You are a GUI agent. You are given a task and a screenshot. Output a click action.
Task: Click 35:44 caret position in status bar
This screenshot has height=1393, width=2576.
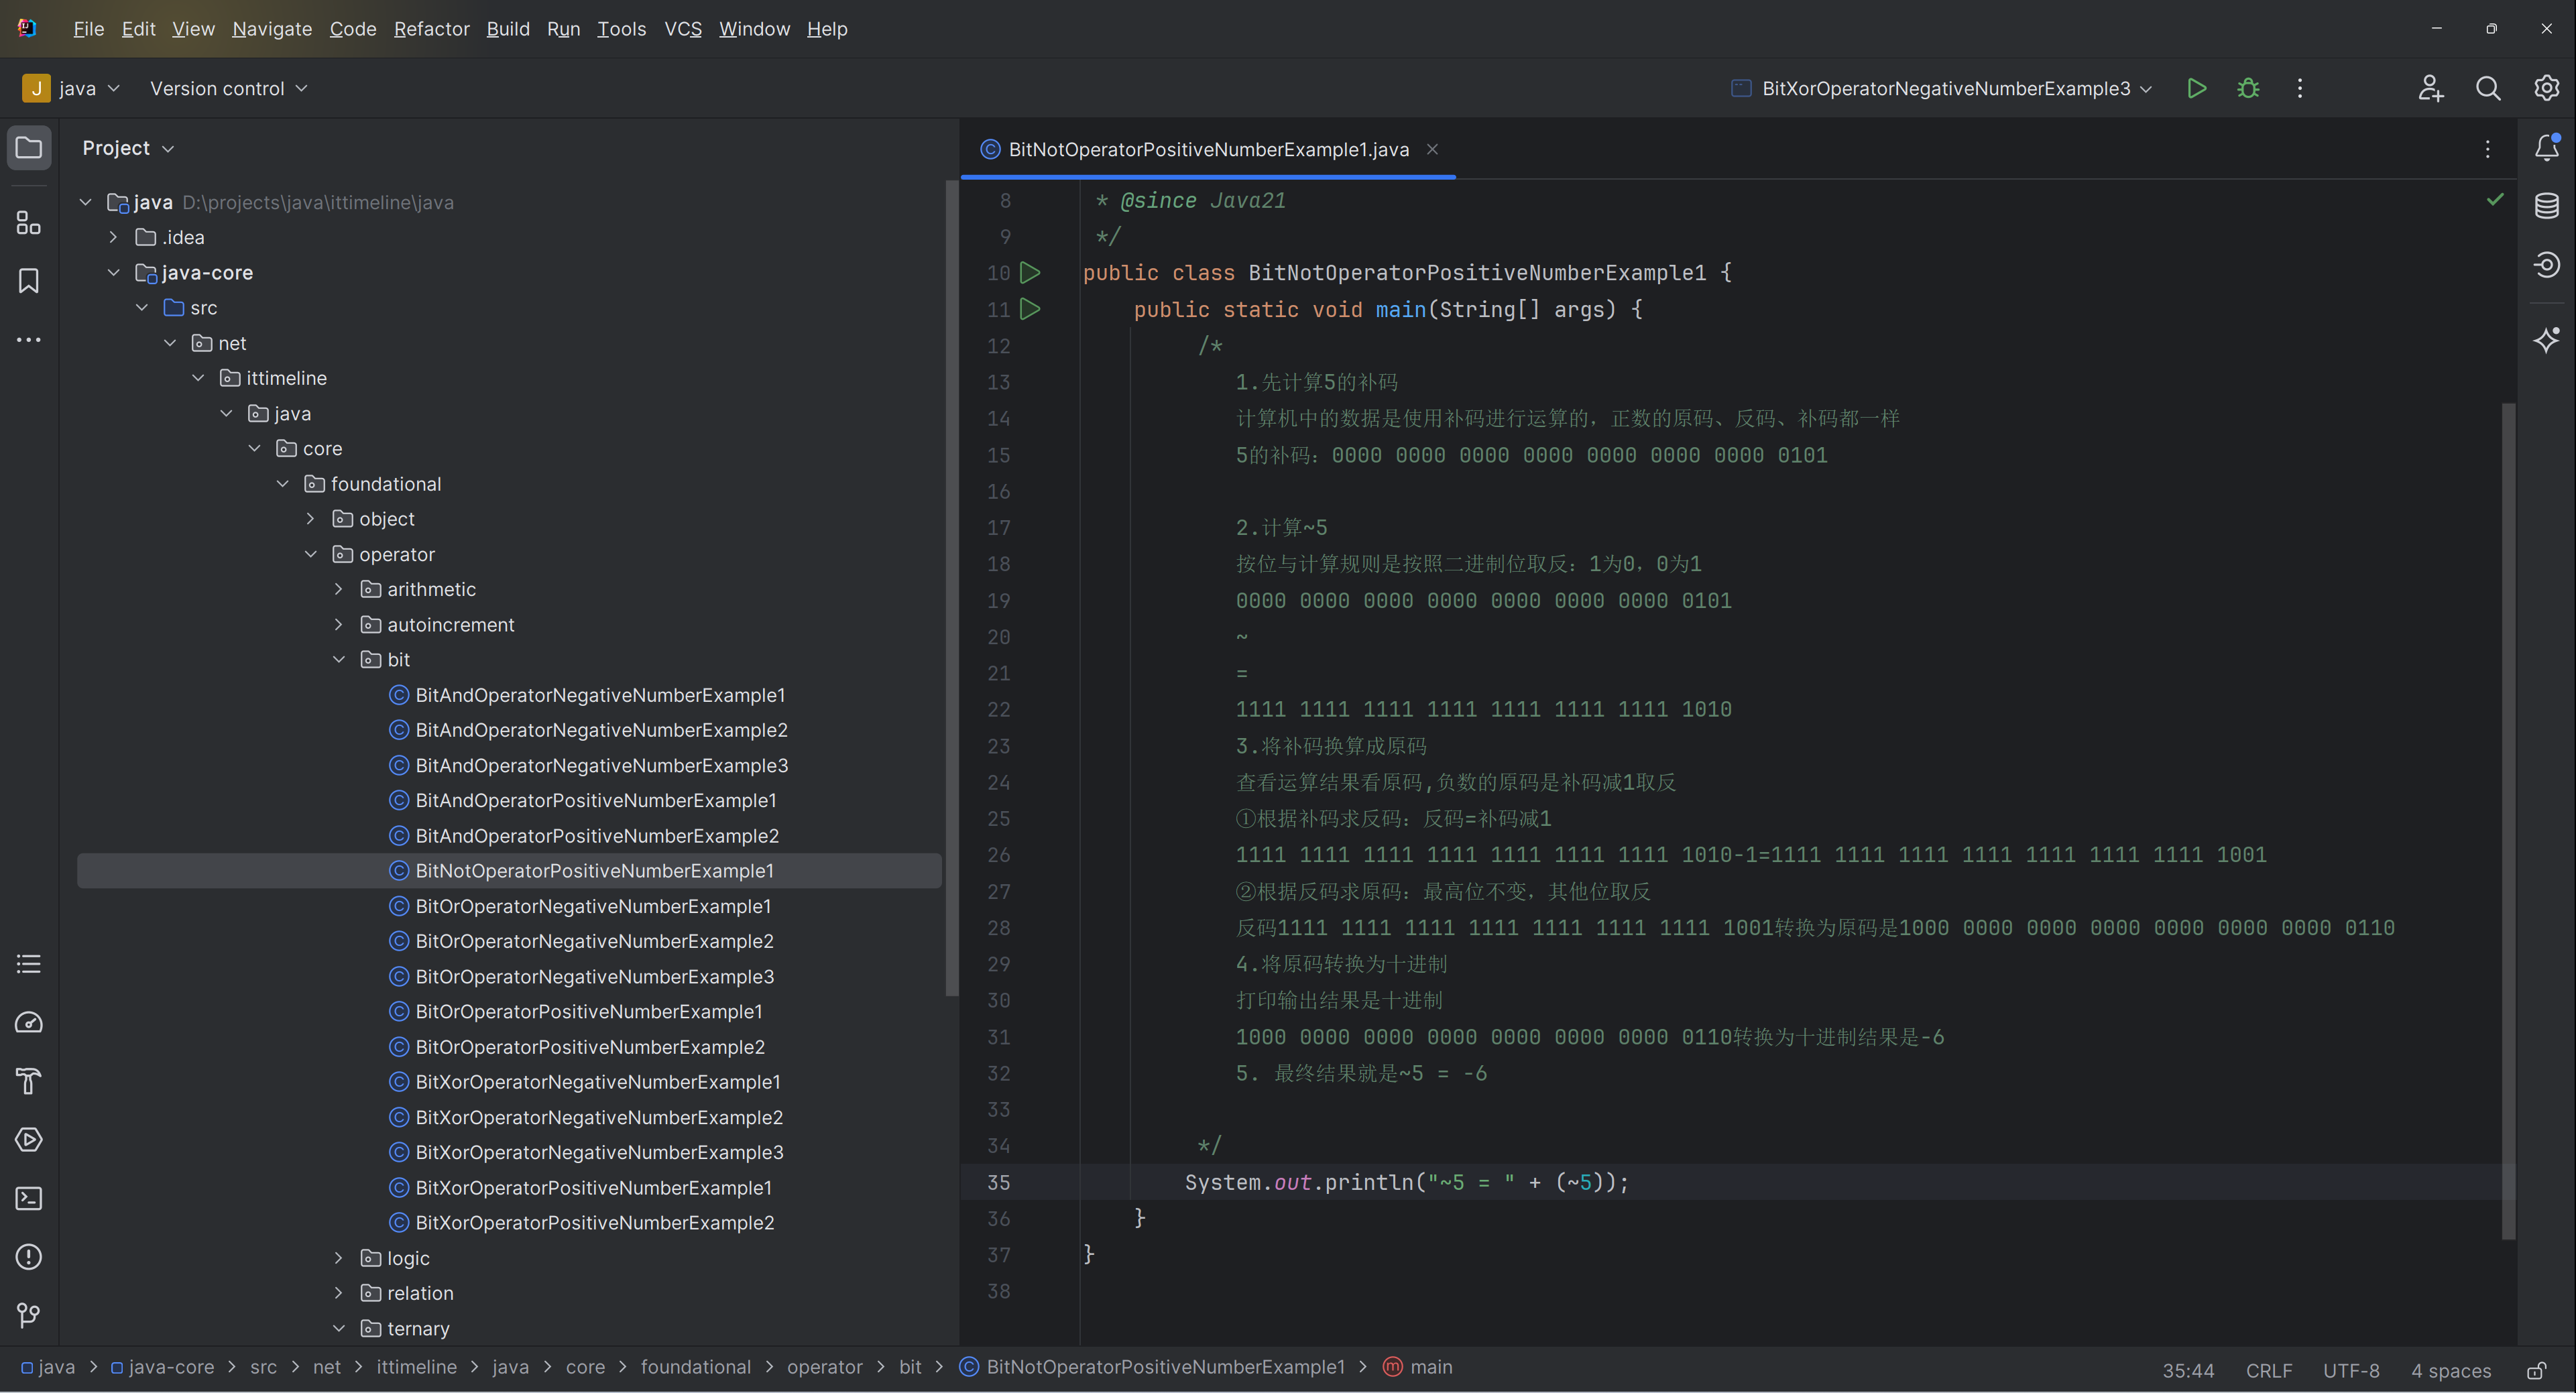coord(2188,1371)
